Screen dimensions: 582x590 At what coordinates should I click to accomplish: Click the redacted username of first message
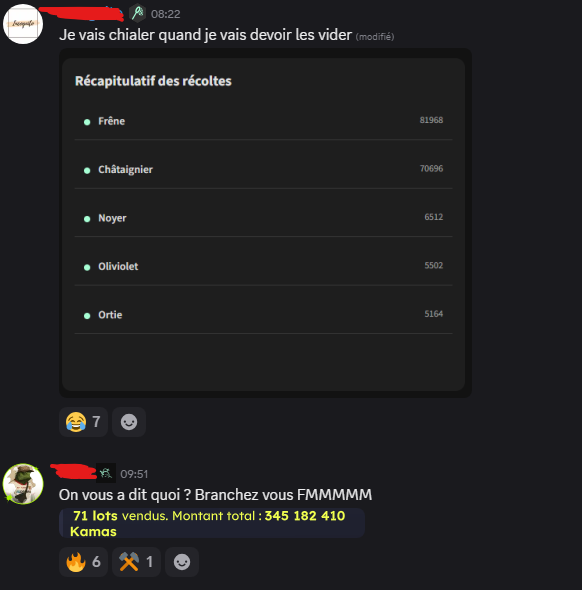tap(82, 14)
